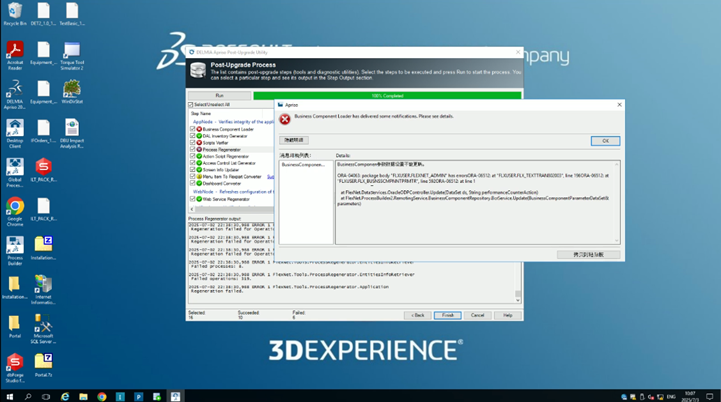The height and width of the screenshot is (402, 721).
Task: Open the Desktop Client shortcut
Action: coord(15,134)
